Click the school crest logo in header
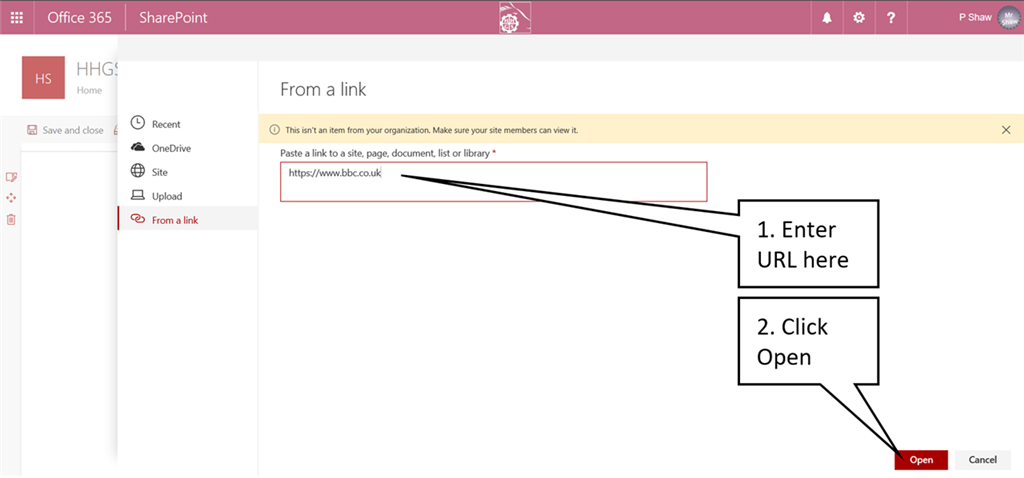The image size is (1024, 478). click(514, 18)
